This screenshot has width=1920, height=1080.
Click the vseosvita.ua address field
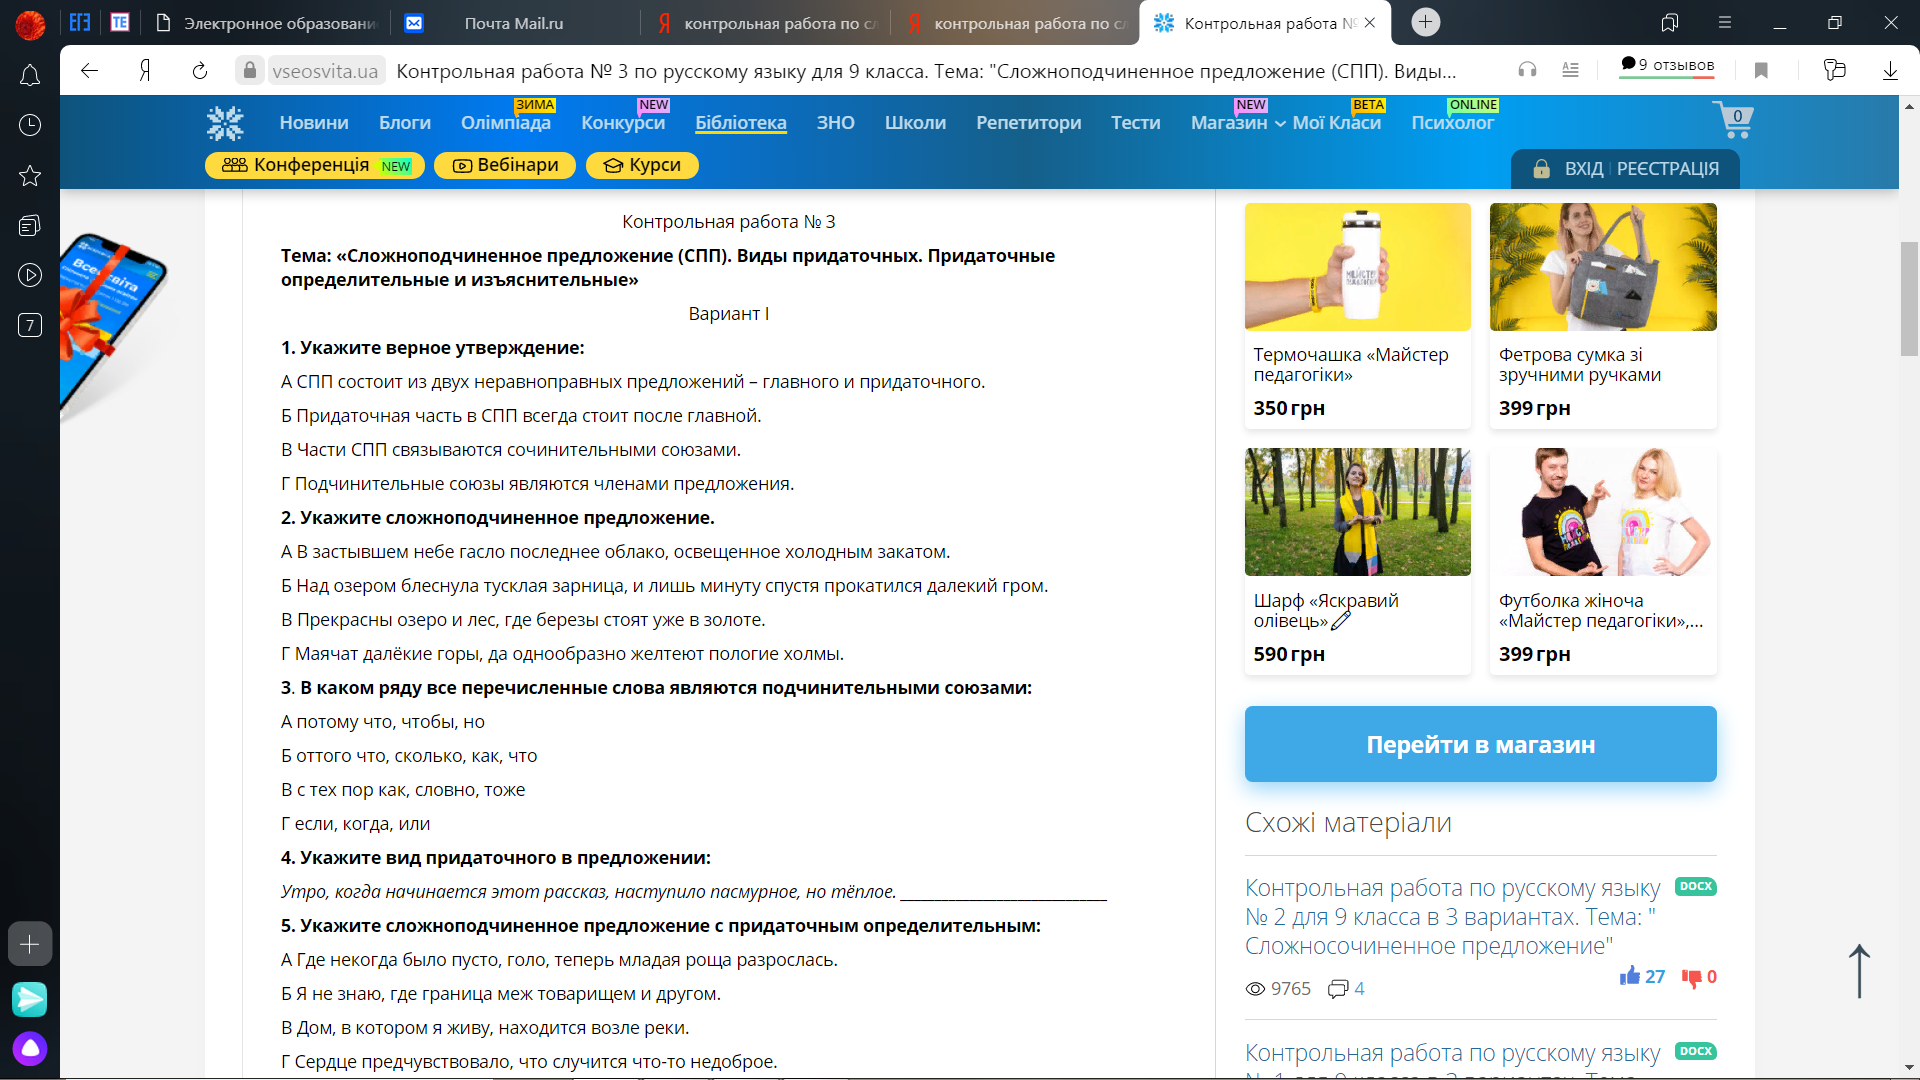click(325, 71)
